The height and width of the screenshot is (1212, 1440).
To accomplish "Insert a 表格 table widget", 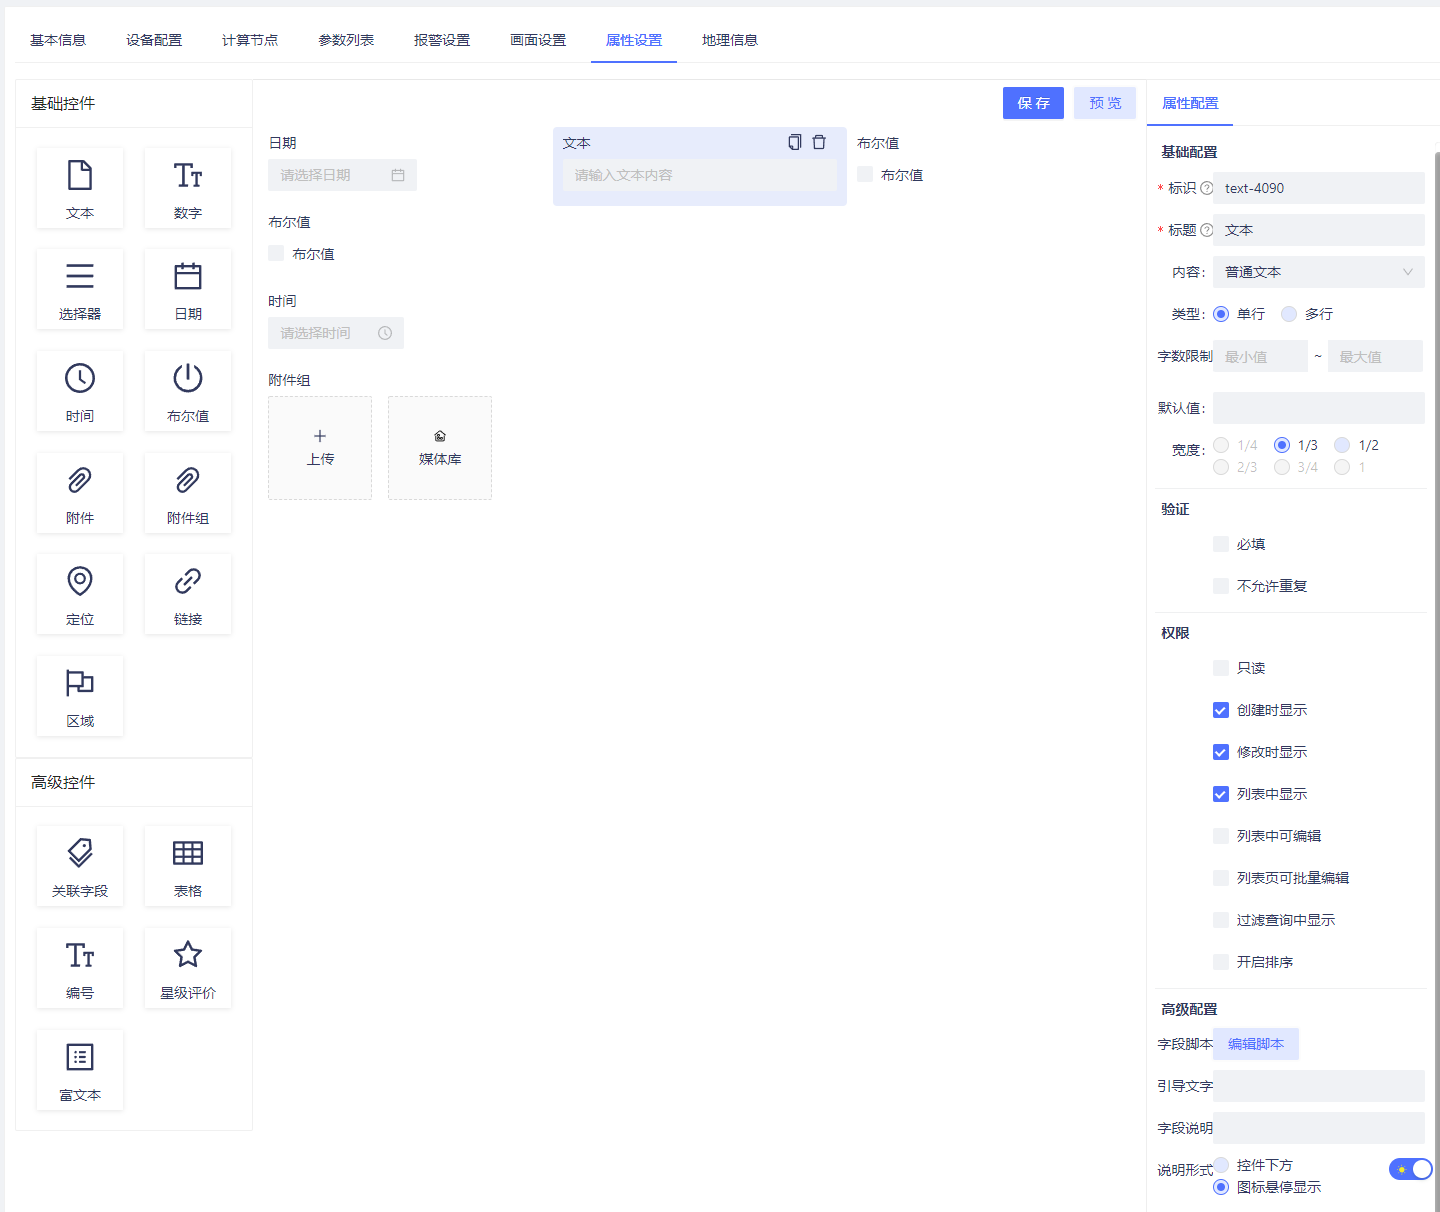I will [188, 866].
